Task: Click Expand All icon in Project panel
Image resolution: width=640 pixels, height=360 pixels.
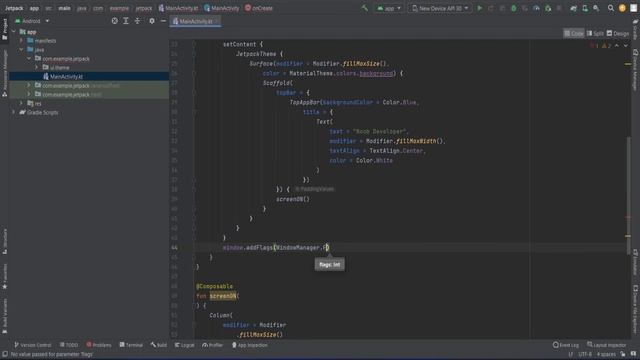Action: tap(126, 21)
